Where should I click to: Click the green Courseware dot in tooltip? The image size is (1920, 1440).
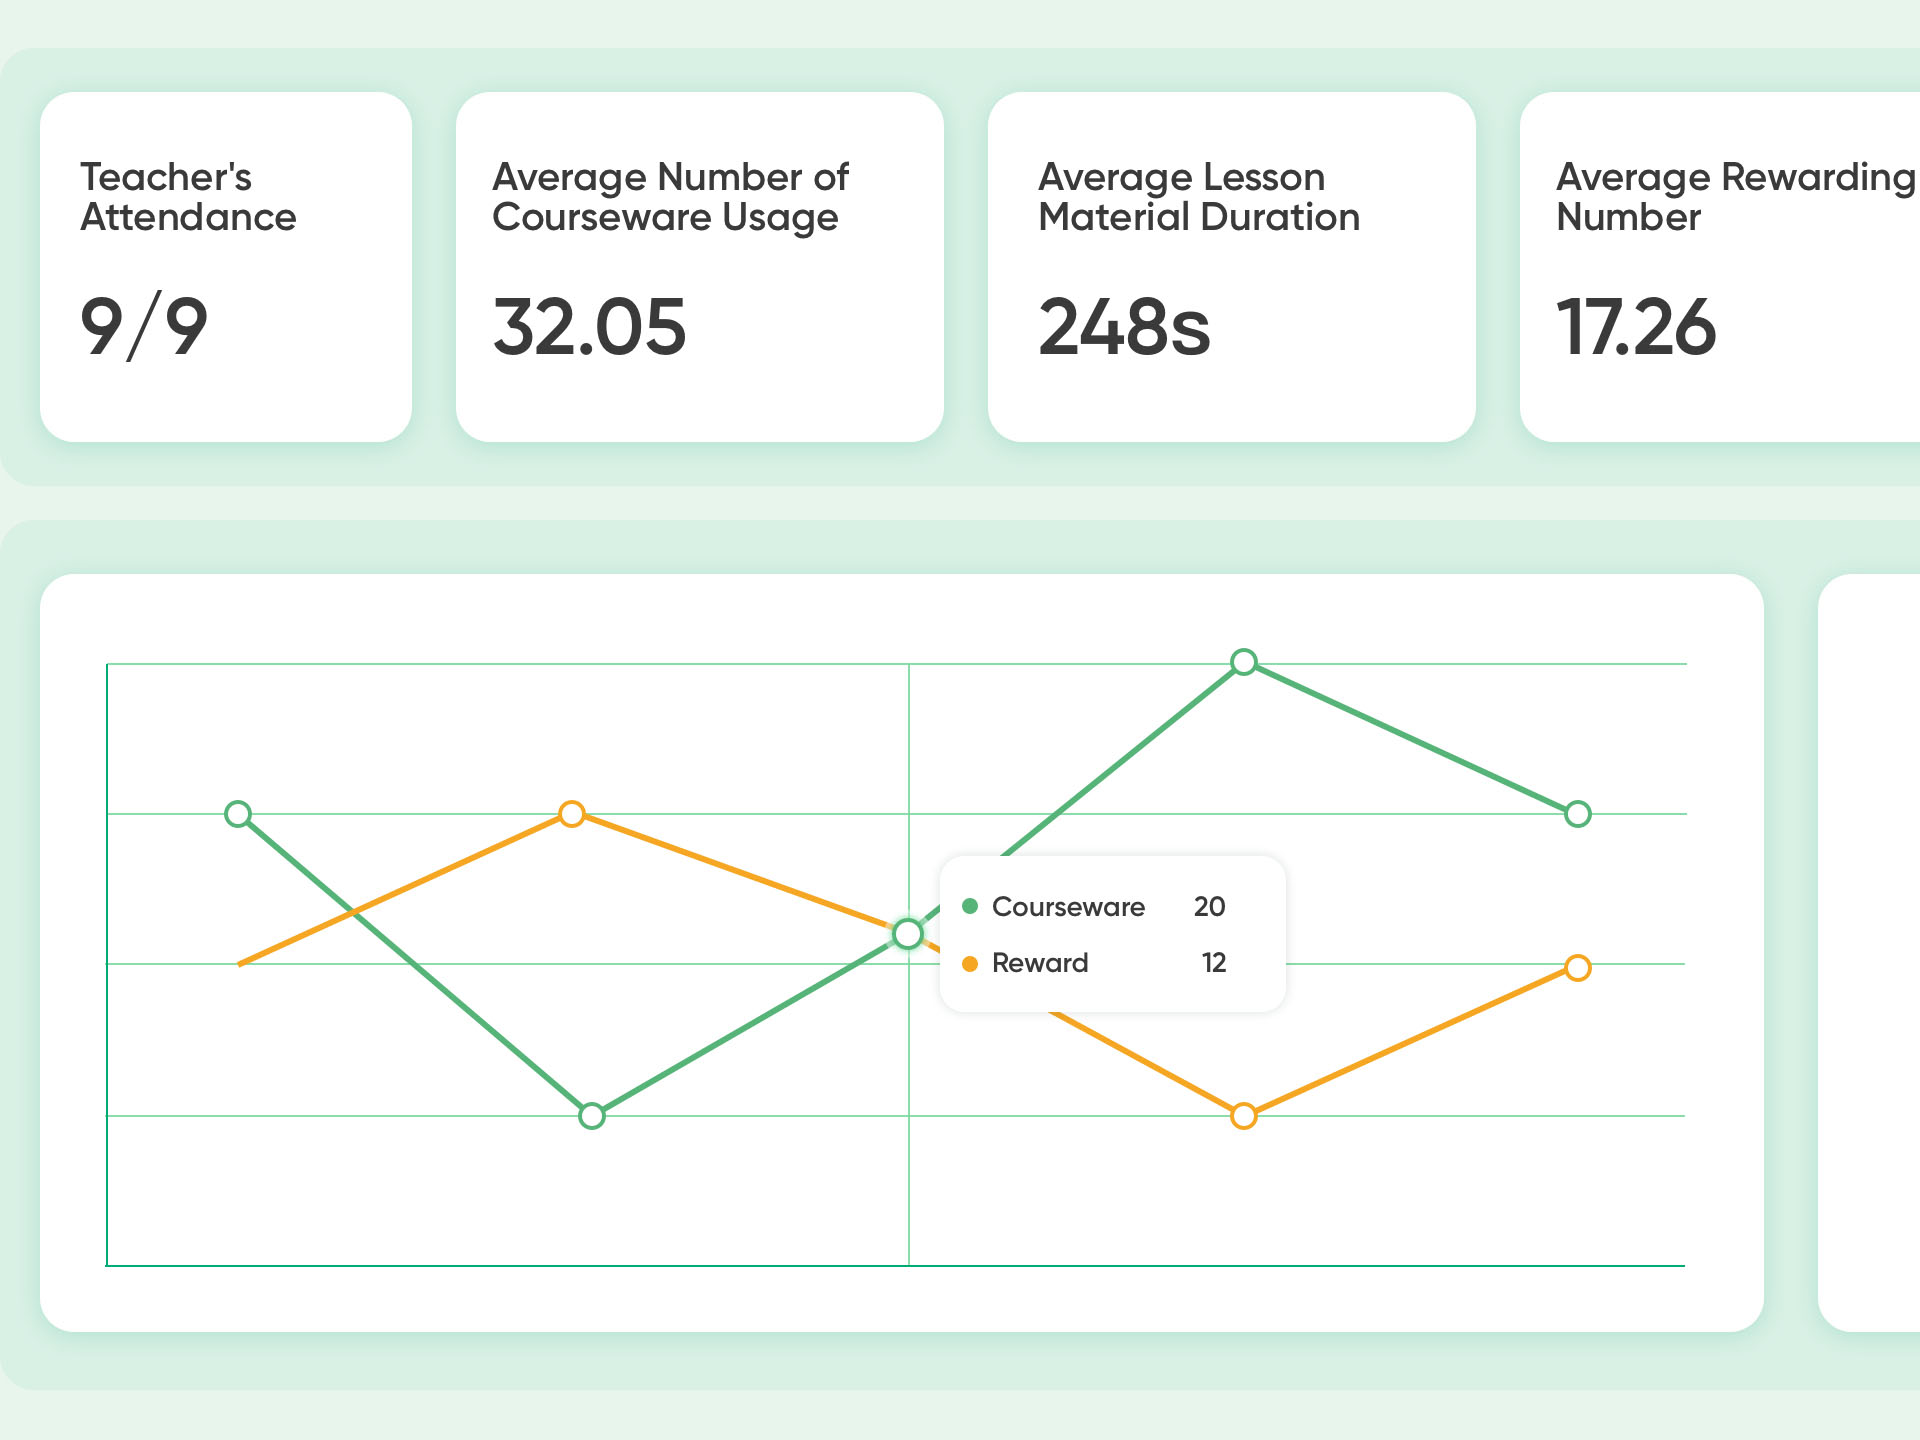coord(969,907)
